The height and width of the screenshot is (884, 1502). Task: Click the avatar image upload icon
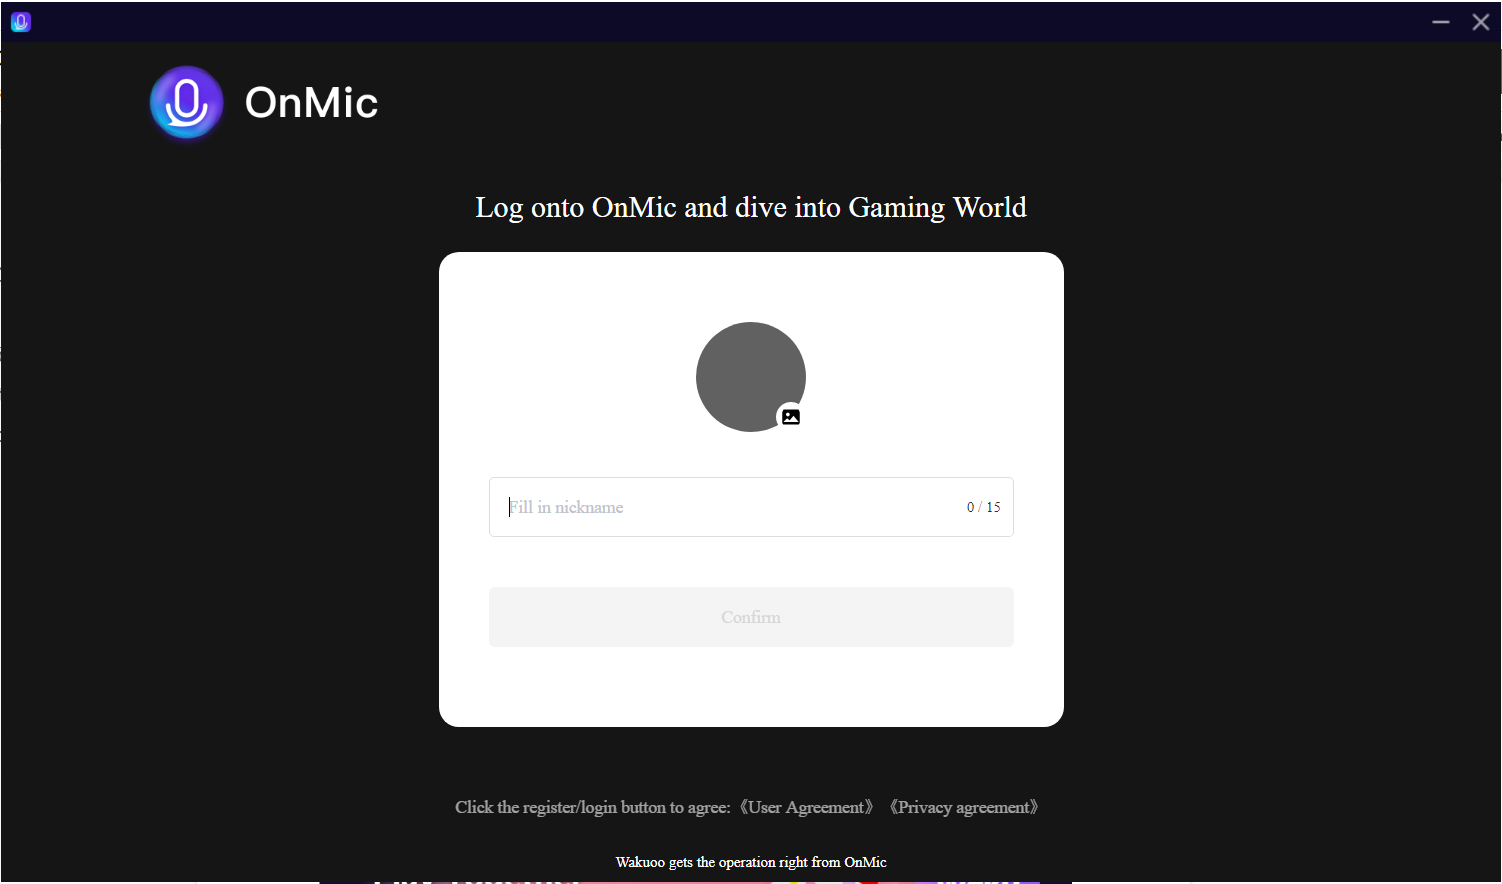[791, 417]
